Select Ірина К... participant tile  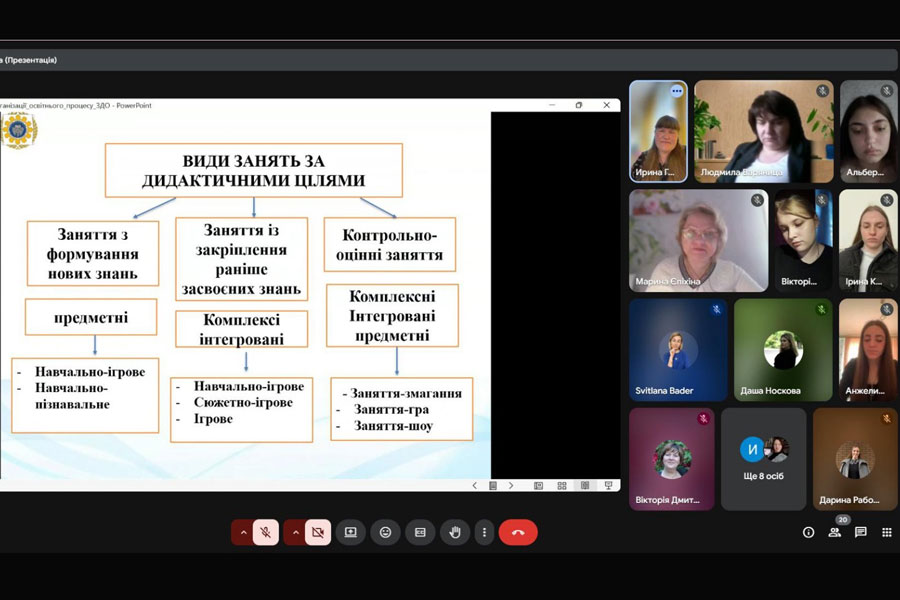tap(869, 241)
